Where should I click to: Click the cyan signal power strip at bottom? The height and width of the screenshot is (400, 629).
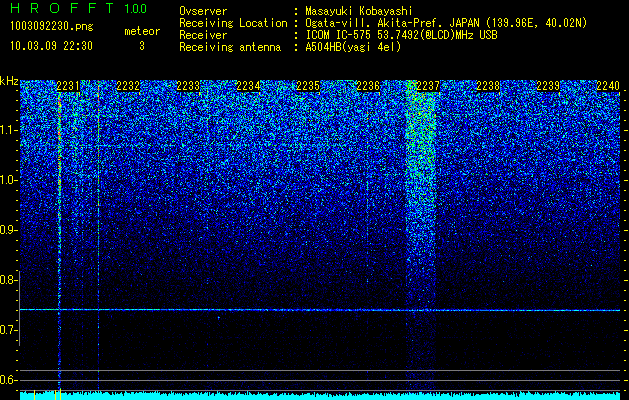(320, 396)
